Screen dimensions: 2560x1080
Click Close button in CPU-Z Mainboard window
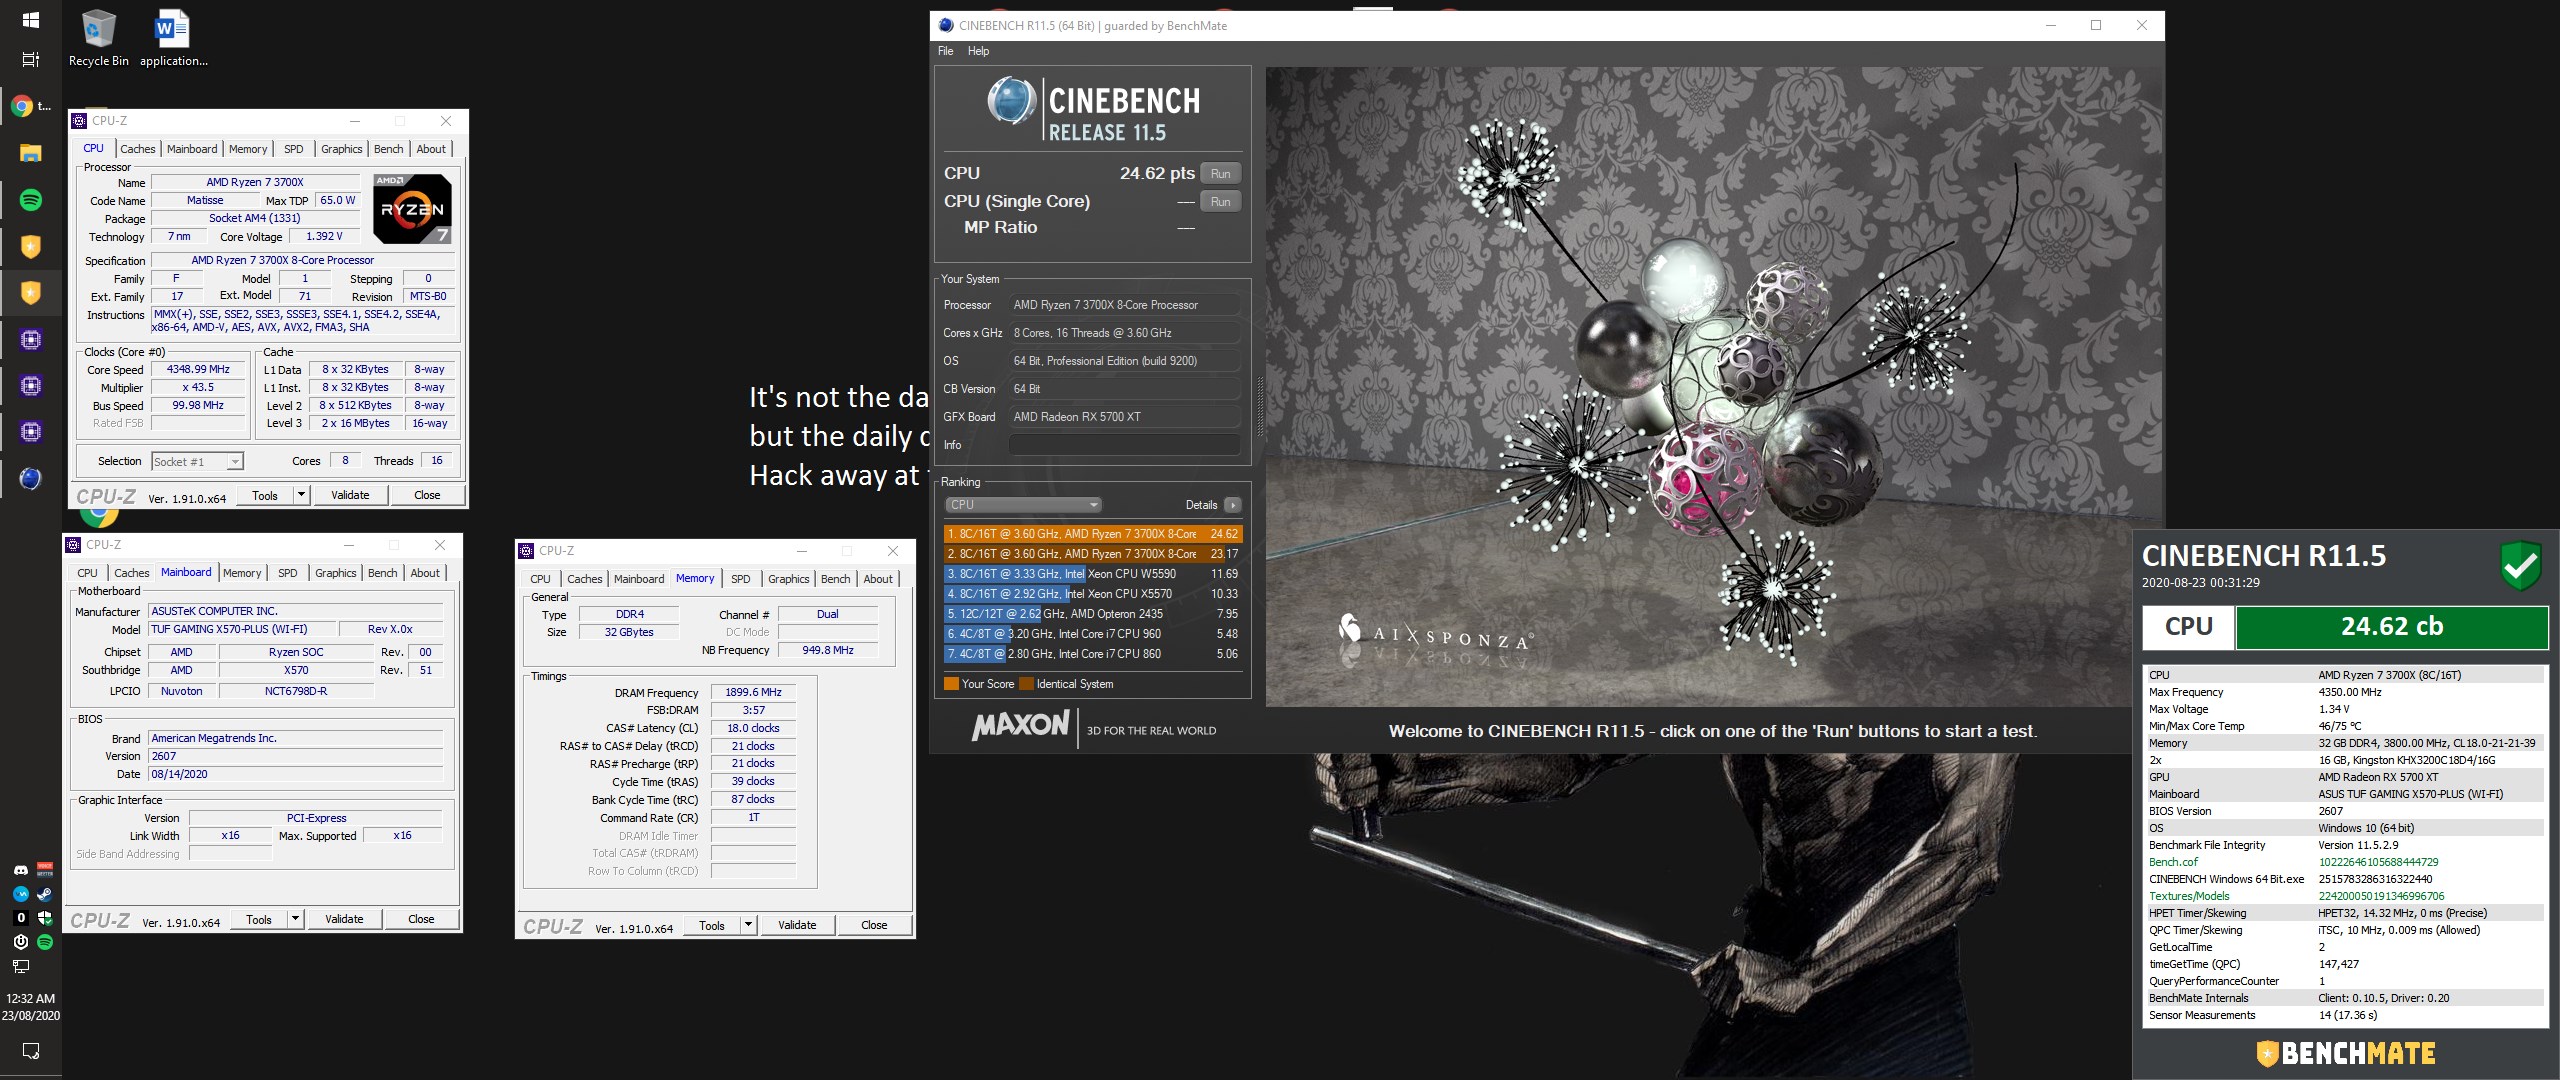tap(421, 919)
